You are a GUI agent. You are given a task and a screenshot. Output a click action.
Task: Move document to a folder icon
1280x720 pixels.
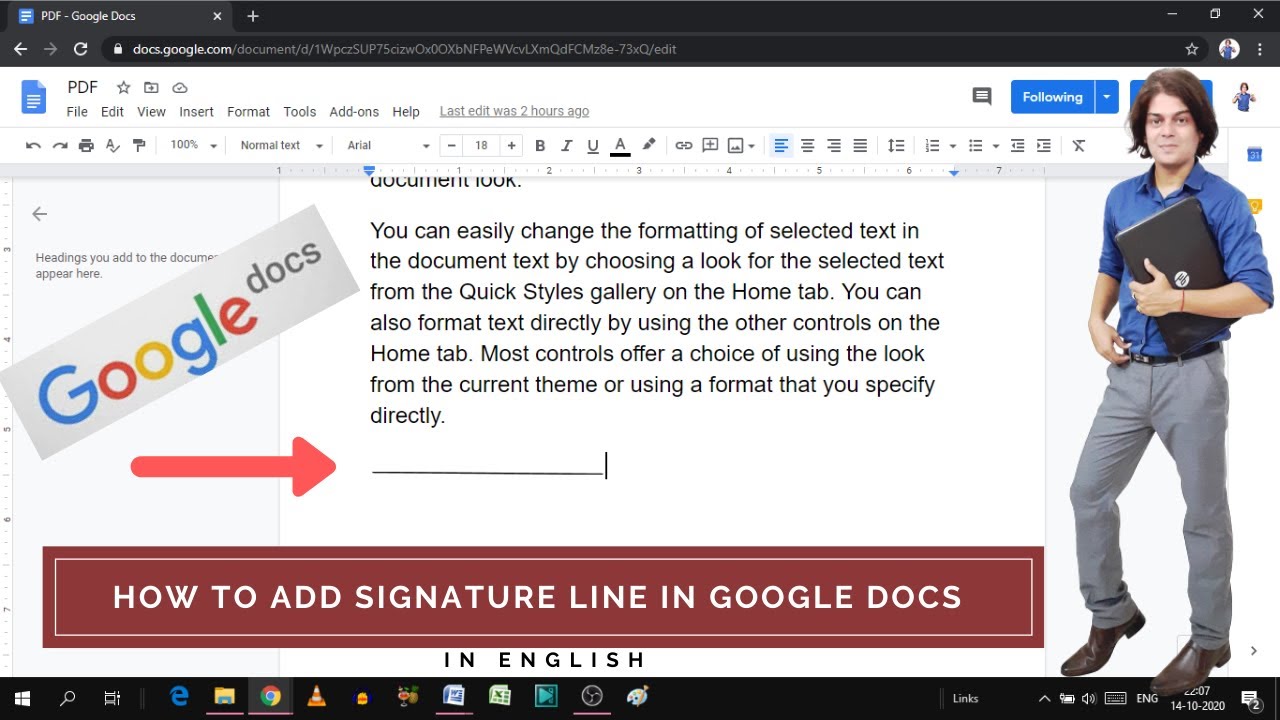click(x=151, y=88)
